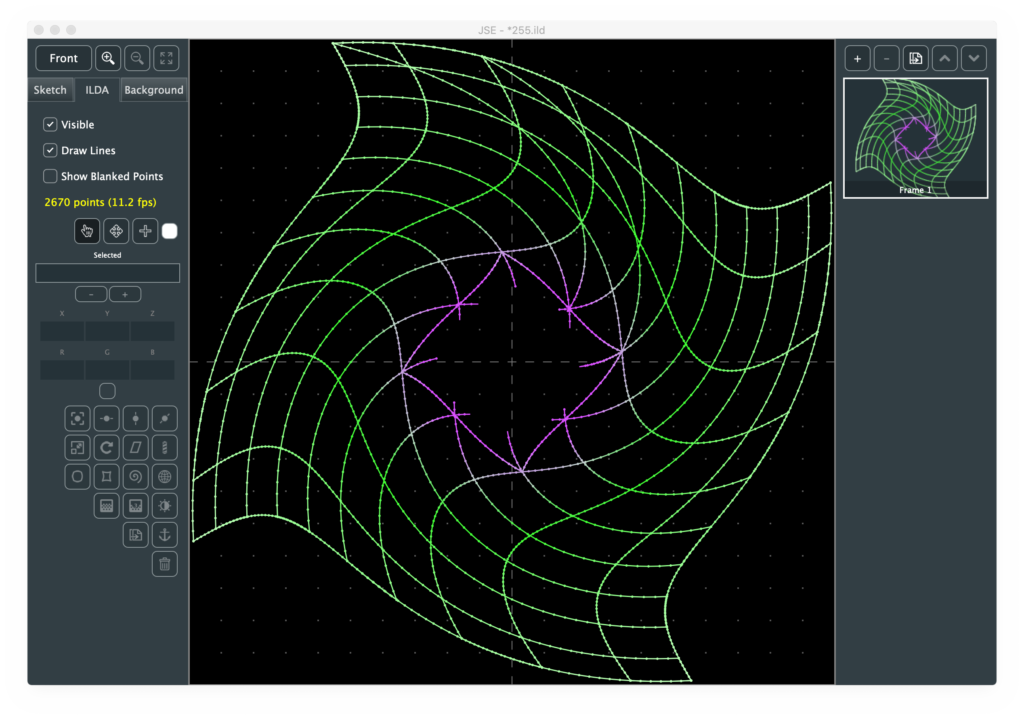Click the fit-to-view expand arrows icon

(166, 58)
